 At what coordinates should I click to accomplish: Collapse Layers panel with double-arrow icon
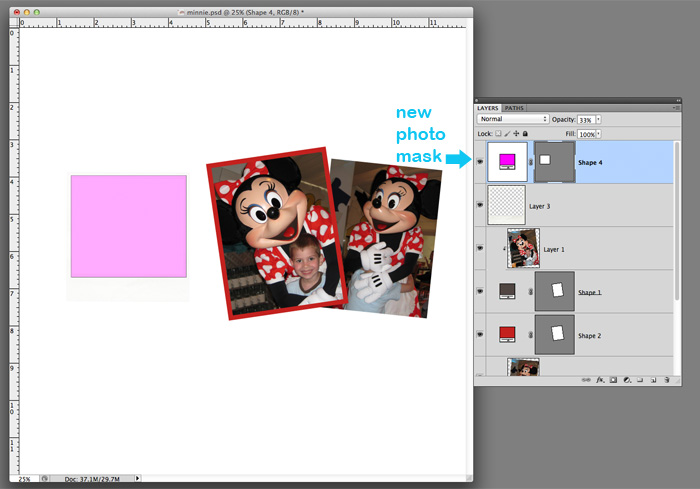coord(678,100)
